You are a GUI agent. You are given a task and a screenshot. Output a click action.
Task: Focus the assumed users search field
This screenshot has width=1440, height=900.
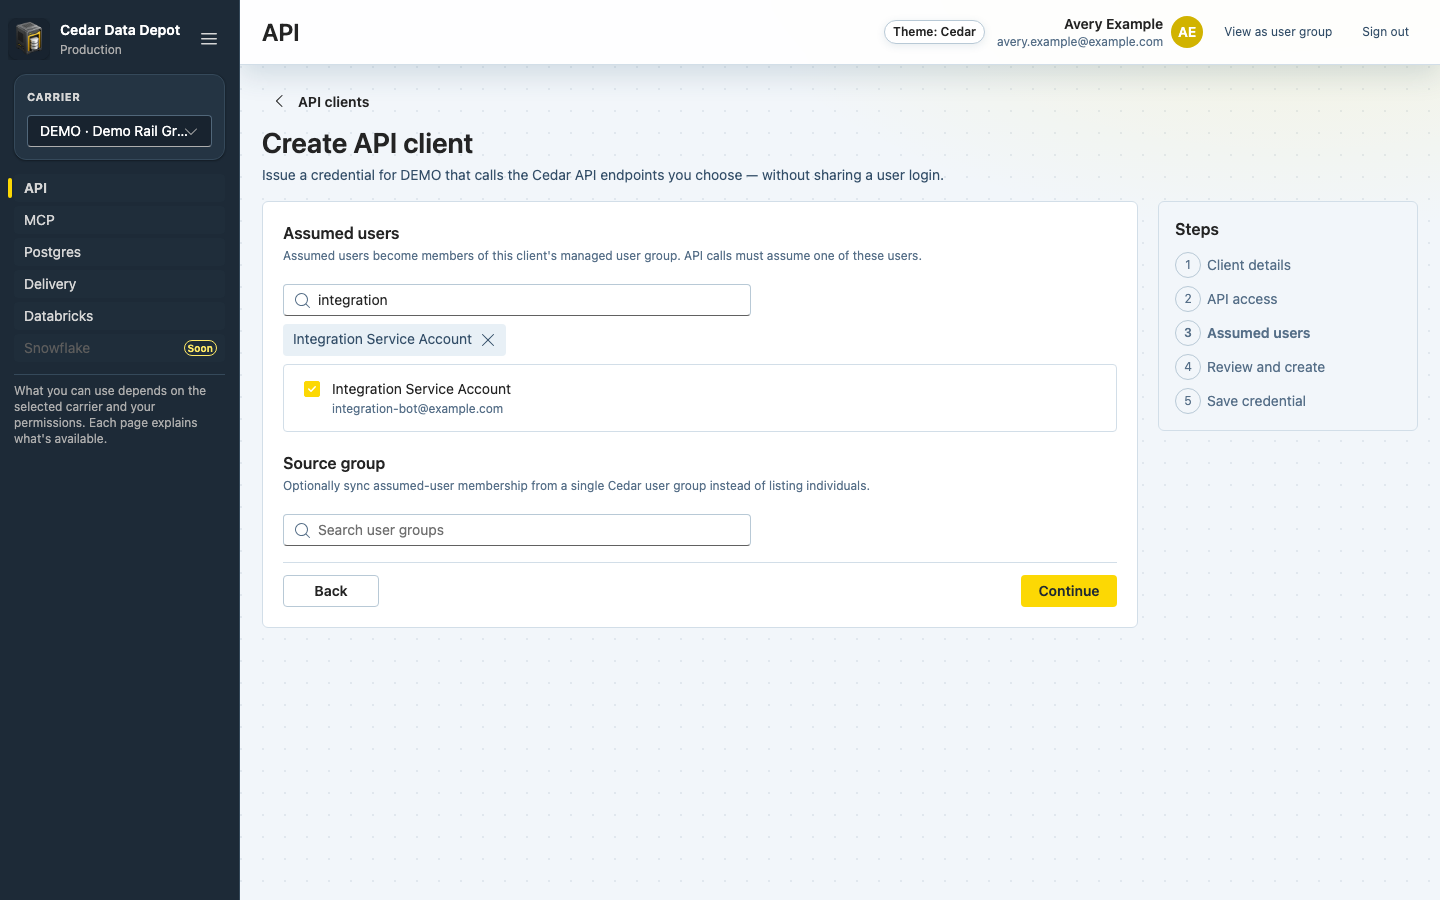coord(517,300)
